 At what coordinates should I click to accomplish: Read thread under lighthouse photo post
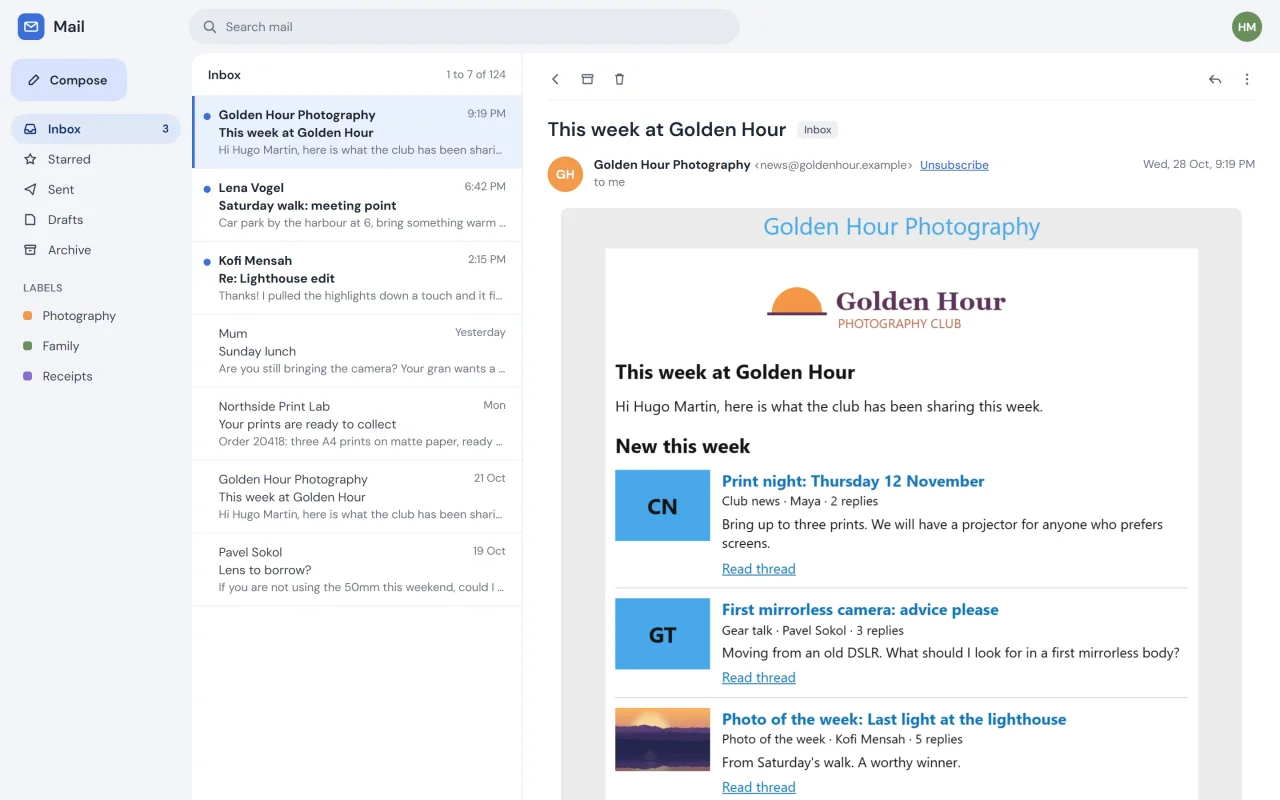tap(759, 787)
